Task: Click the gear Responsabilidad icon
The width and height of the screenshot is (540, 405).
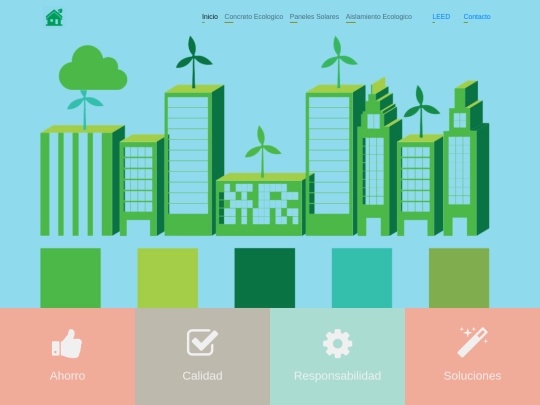Action: pyautogui.click(x=338, y=343)
